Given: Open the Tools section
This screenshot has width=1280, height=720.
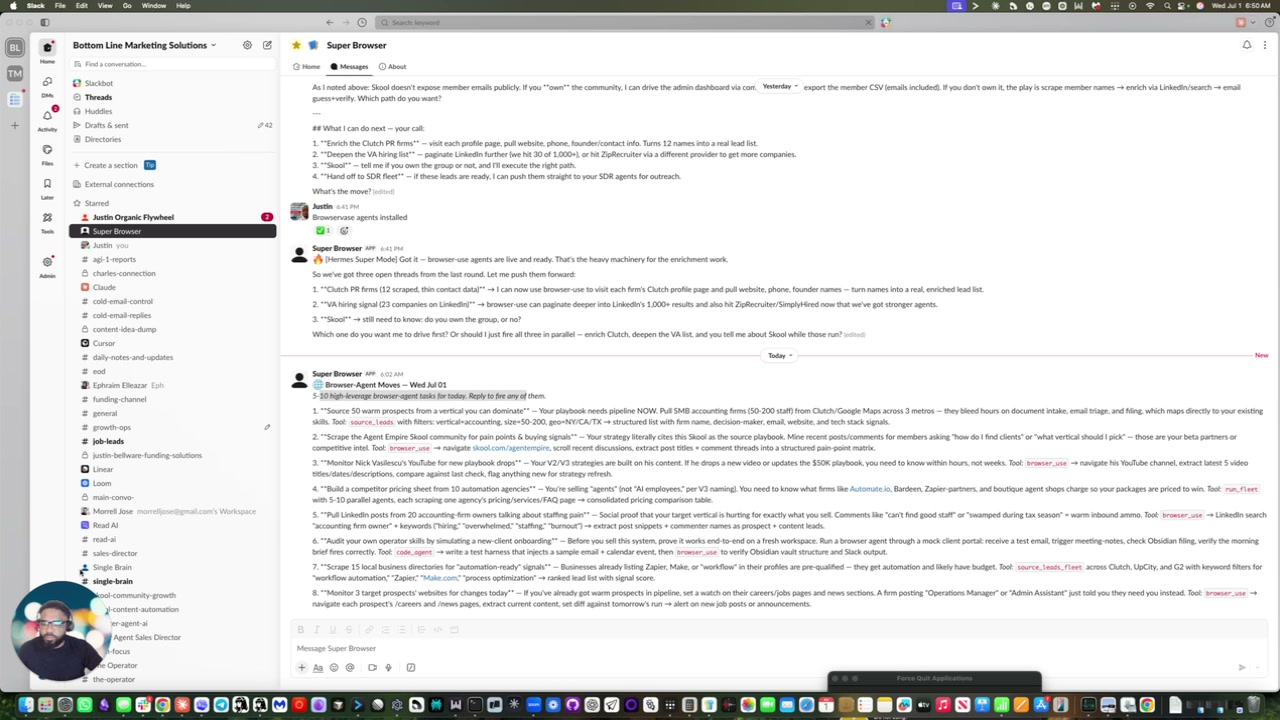Looking at the screenshot, I should (x=47, y=221).
